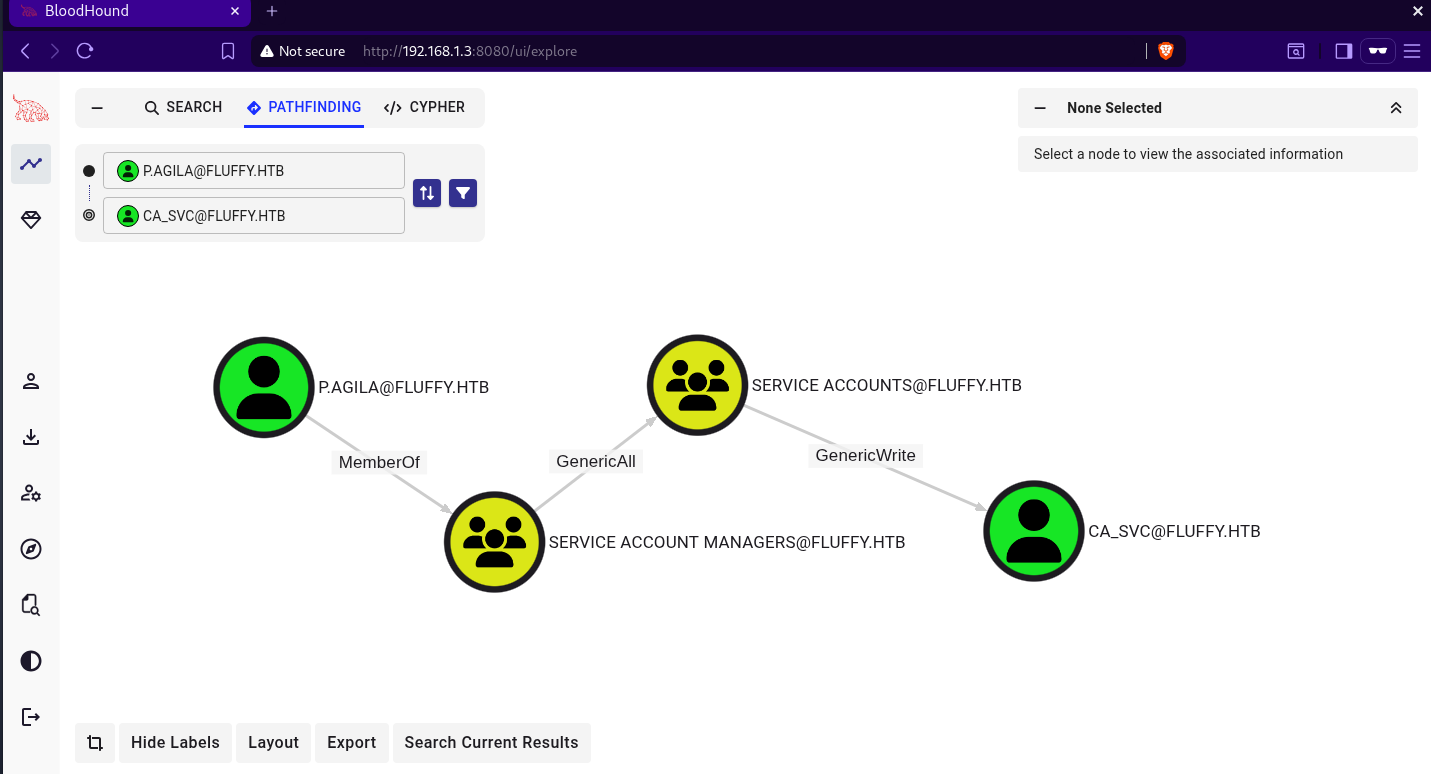The image size is (1431, 774).
Task: Click Hide Labels to toggle graph labels
Action: 175,743
